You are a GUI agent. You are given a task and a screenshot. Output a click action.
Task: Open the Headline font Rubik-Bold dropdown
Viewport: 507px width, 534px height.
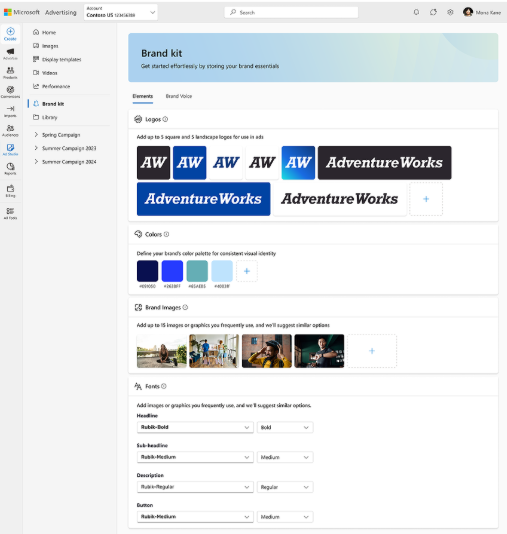[x=195, y=427]
